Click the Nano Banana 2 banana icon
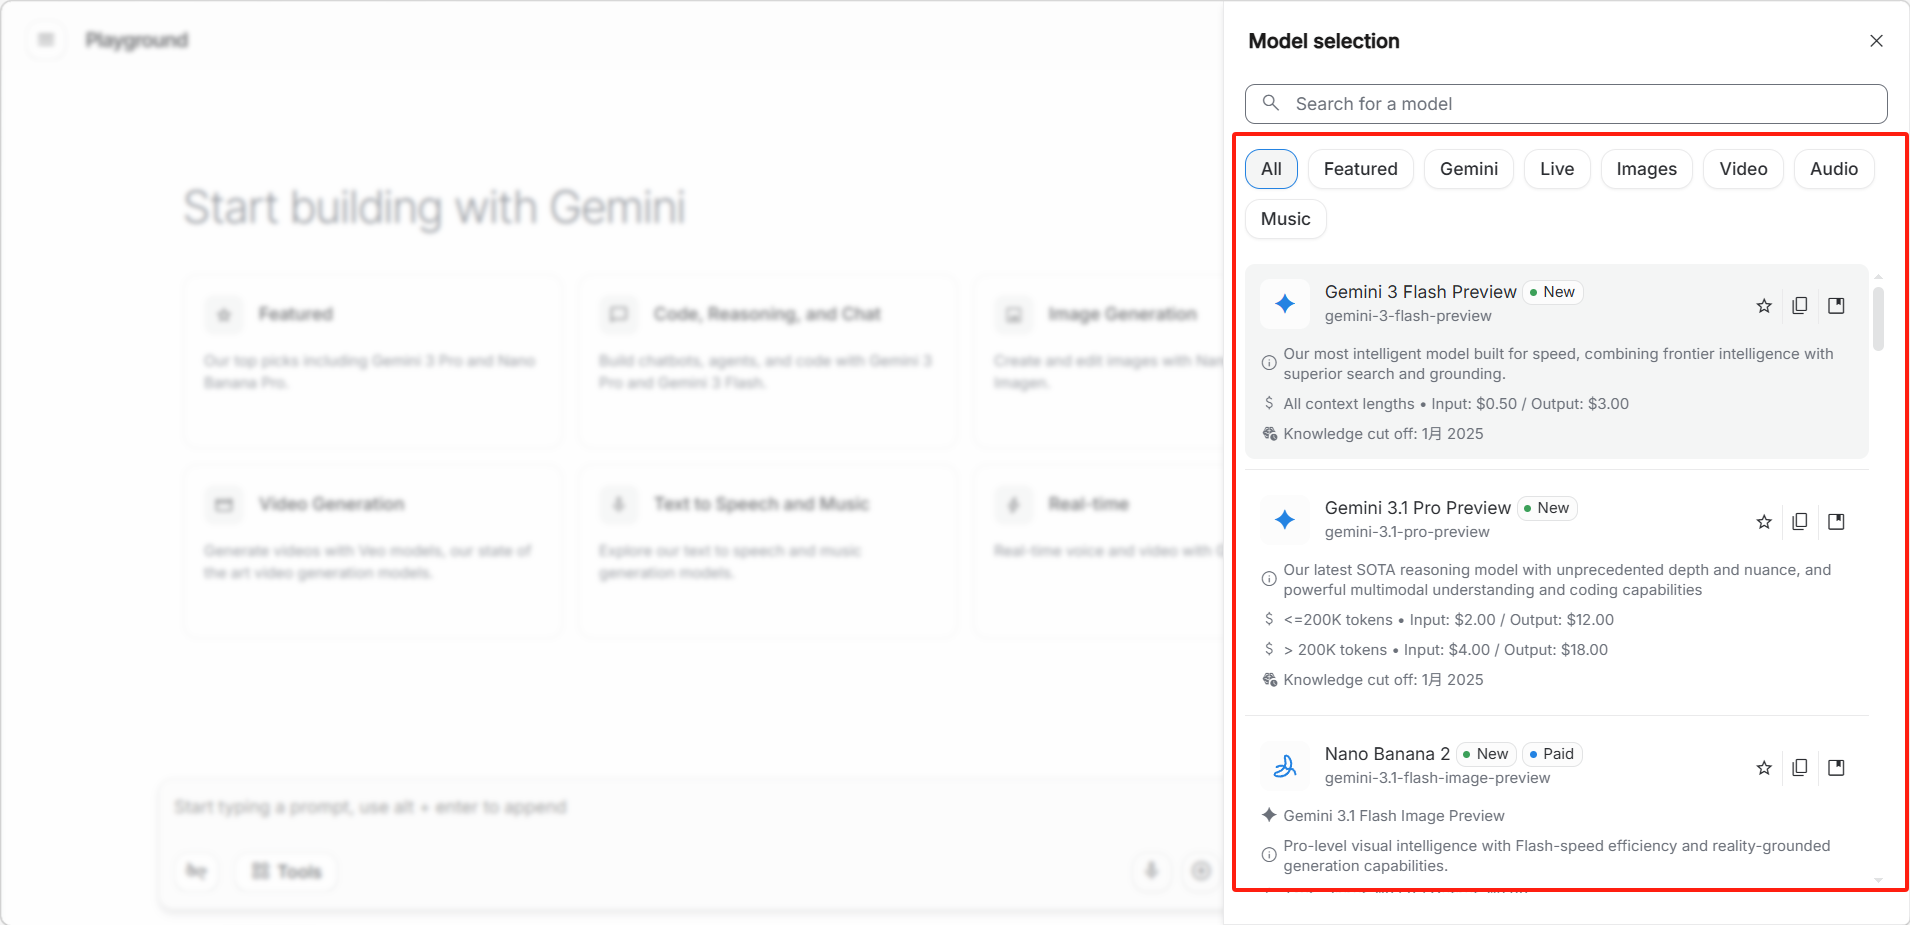The height and width of the screenshot is (925, 1910). pos(1285,766)
